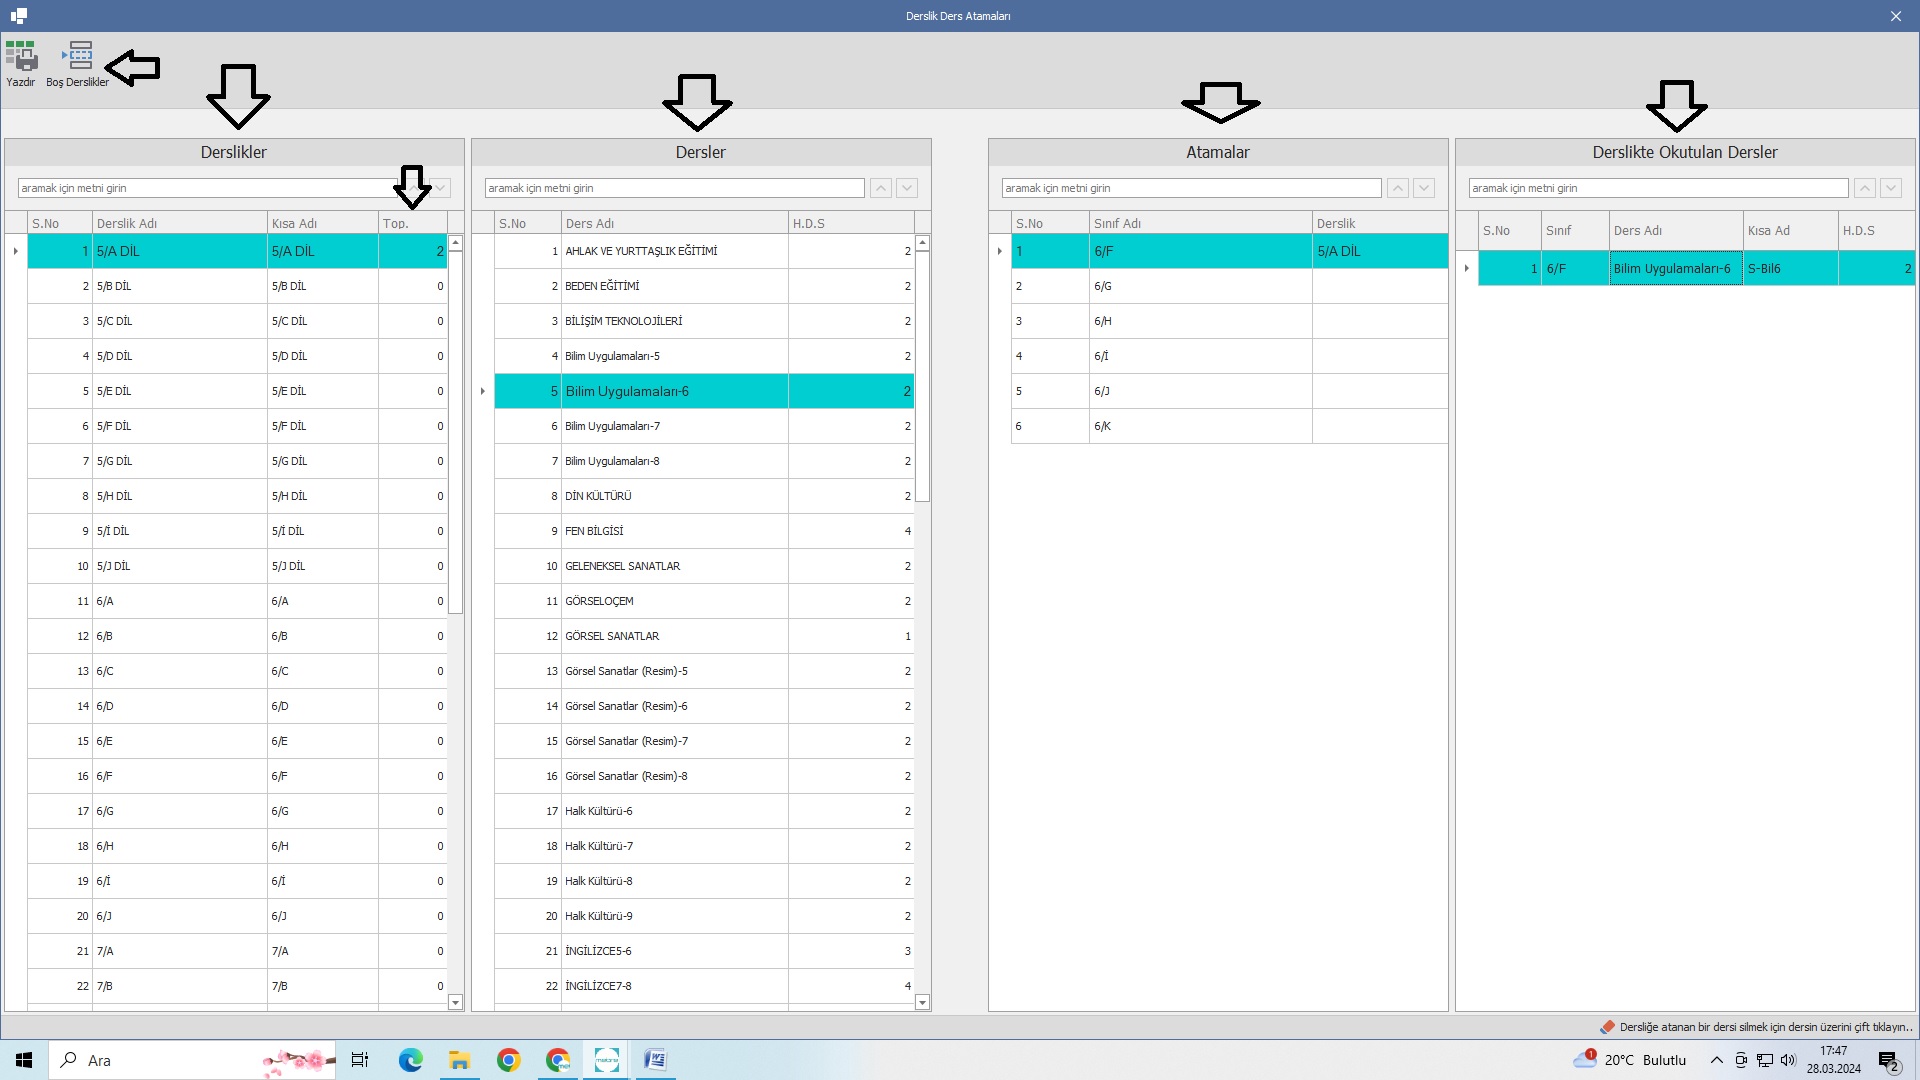Screen dimensions: 1920x1080
Task: Click the Derslikler scrollbar down arrow
Action: pos(455,1002)
